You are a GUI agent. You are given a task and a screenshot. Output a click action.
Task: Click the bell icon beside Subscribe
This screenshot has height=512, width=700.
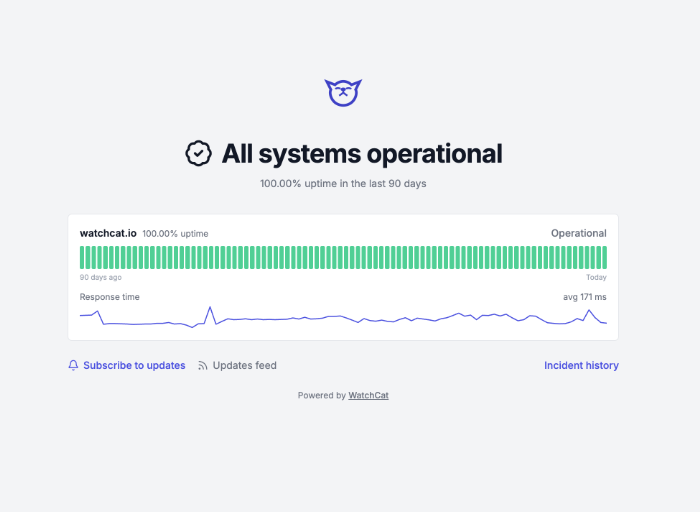[73, 365]
